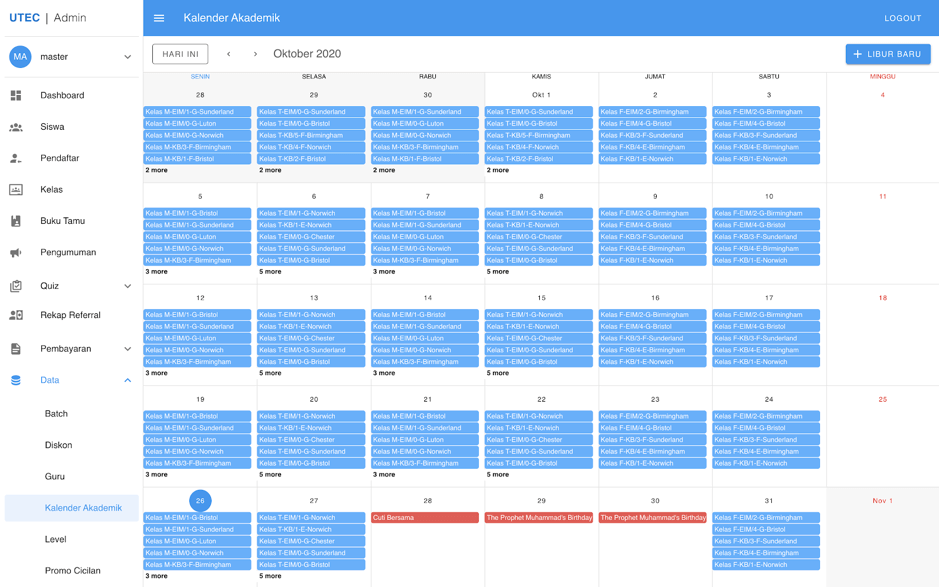This screenshot has width=939, height=587.
Task: Open the Diskon menu item
Action: pyautogui.click(x=58, y=445)
